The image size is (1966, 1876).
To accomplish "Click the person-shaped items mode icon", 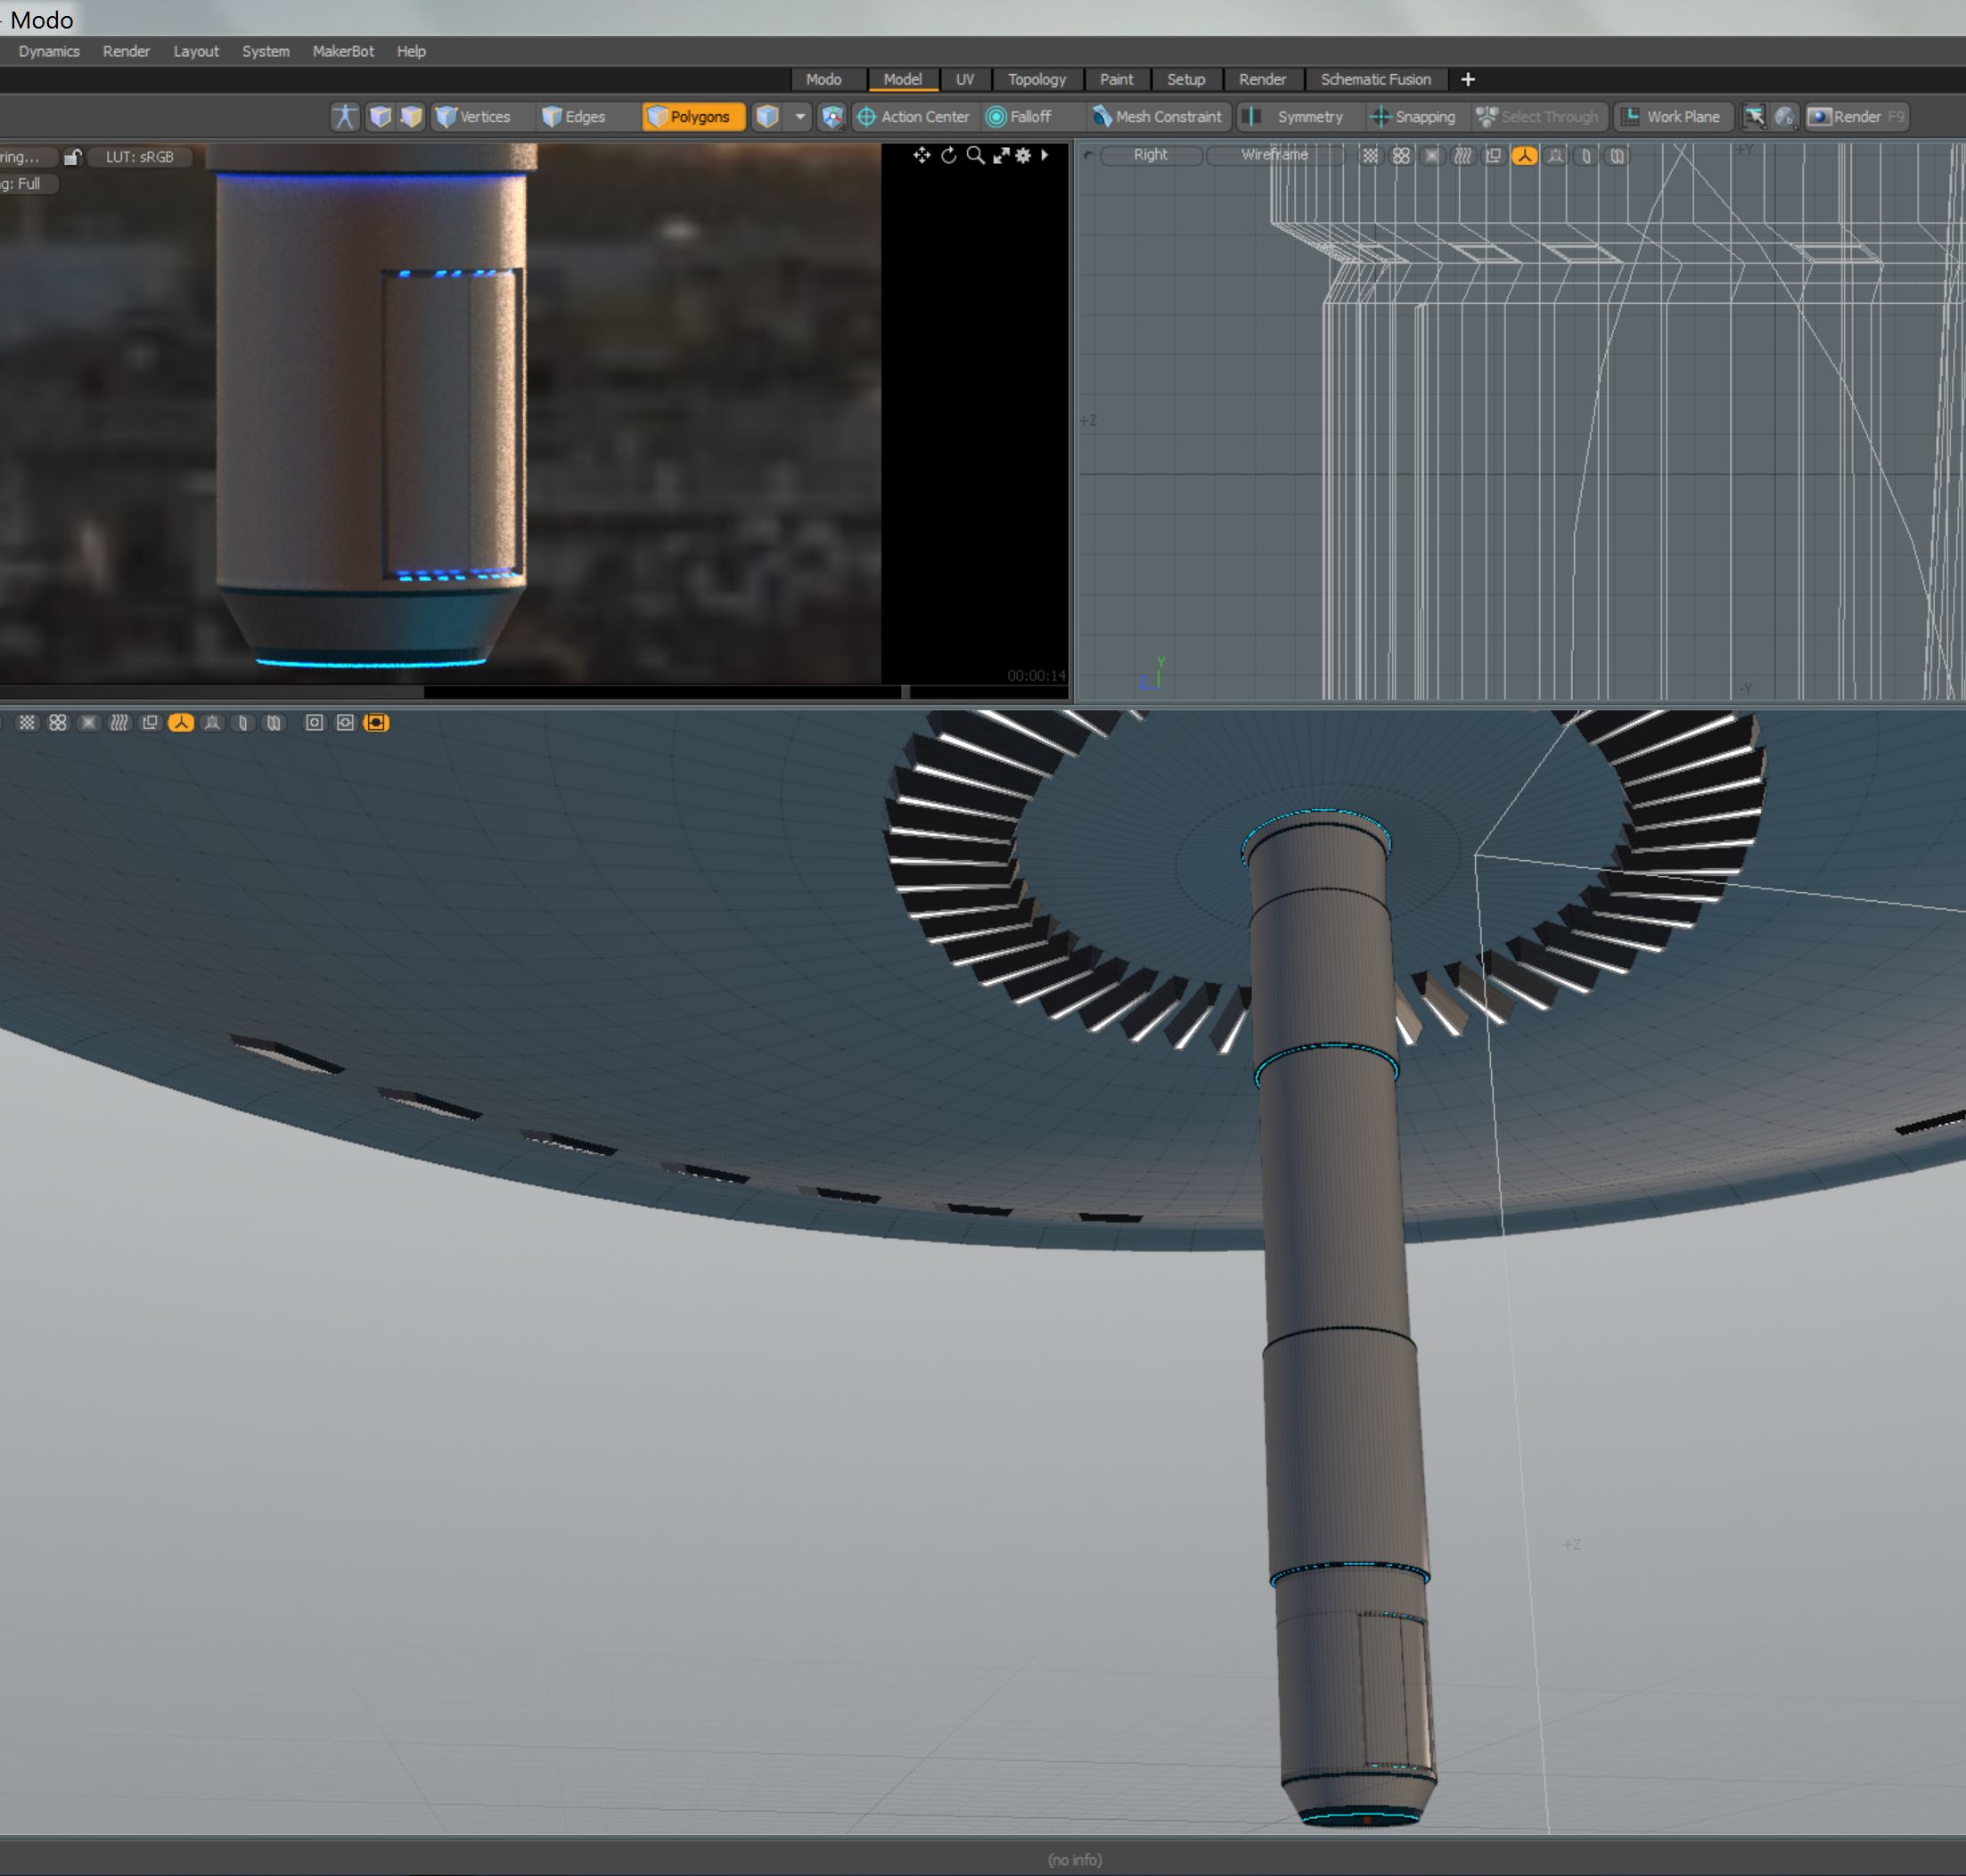I will [x=345, y=117].
